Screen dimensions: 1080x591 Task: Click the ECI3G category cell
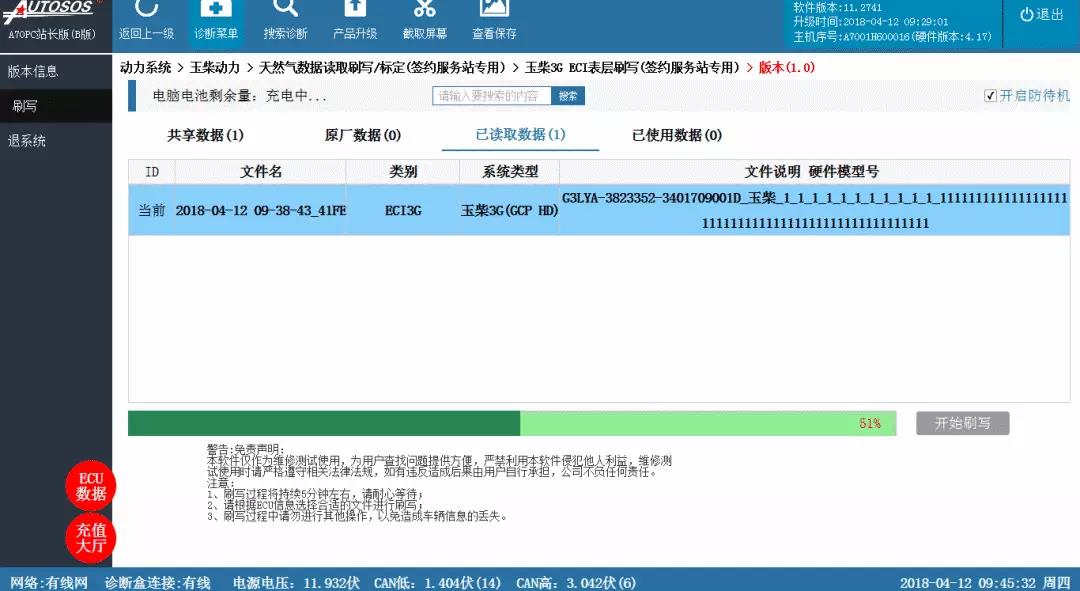point(403,211)
